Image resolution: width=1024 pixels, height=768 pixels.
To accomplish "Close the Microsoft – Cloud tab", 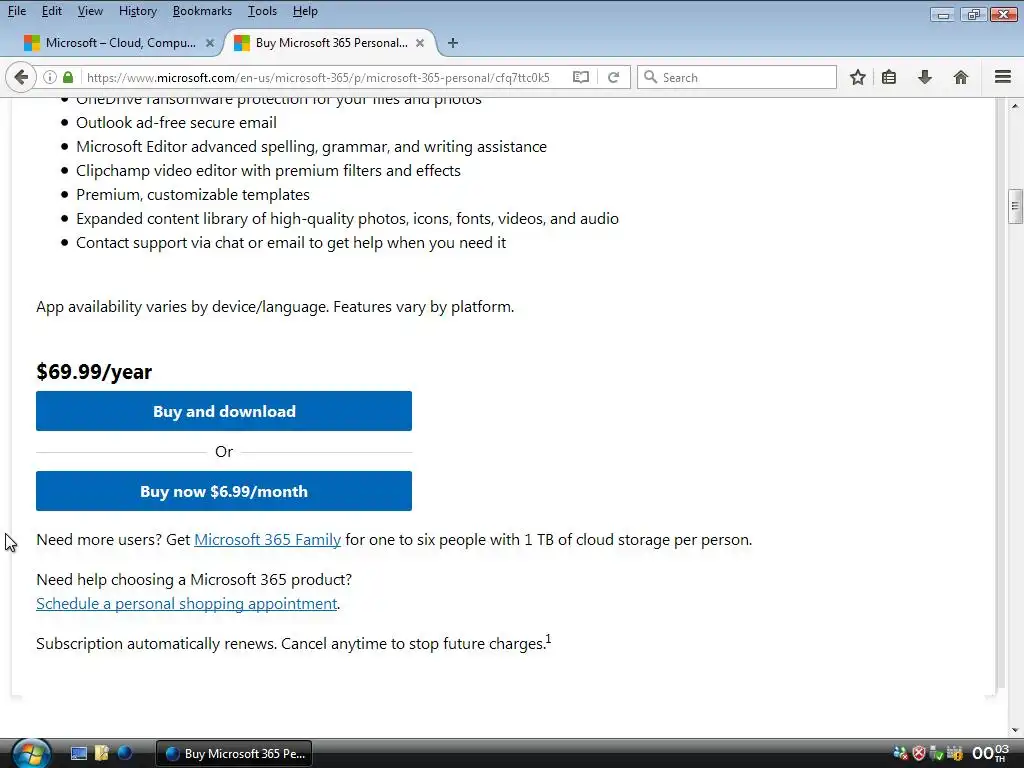I will click(x=210, y=43).
